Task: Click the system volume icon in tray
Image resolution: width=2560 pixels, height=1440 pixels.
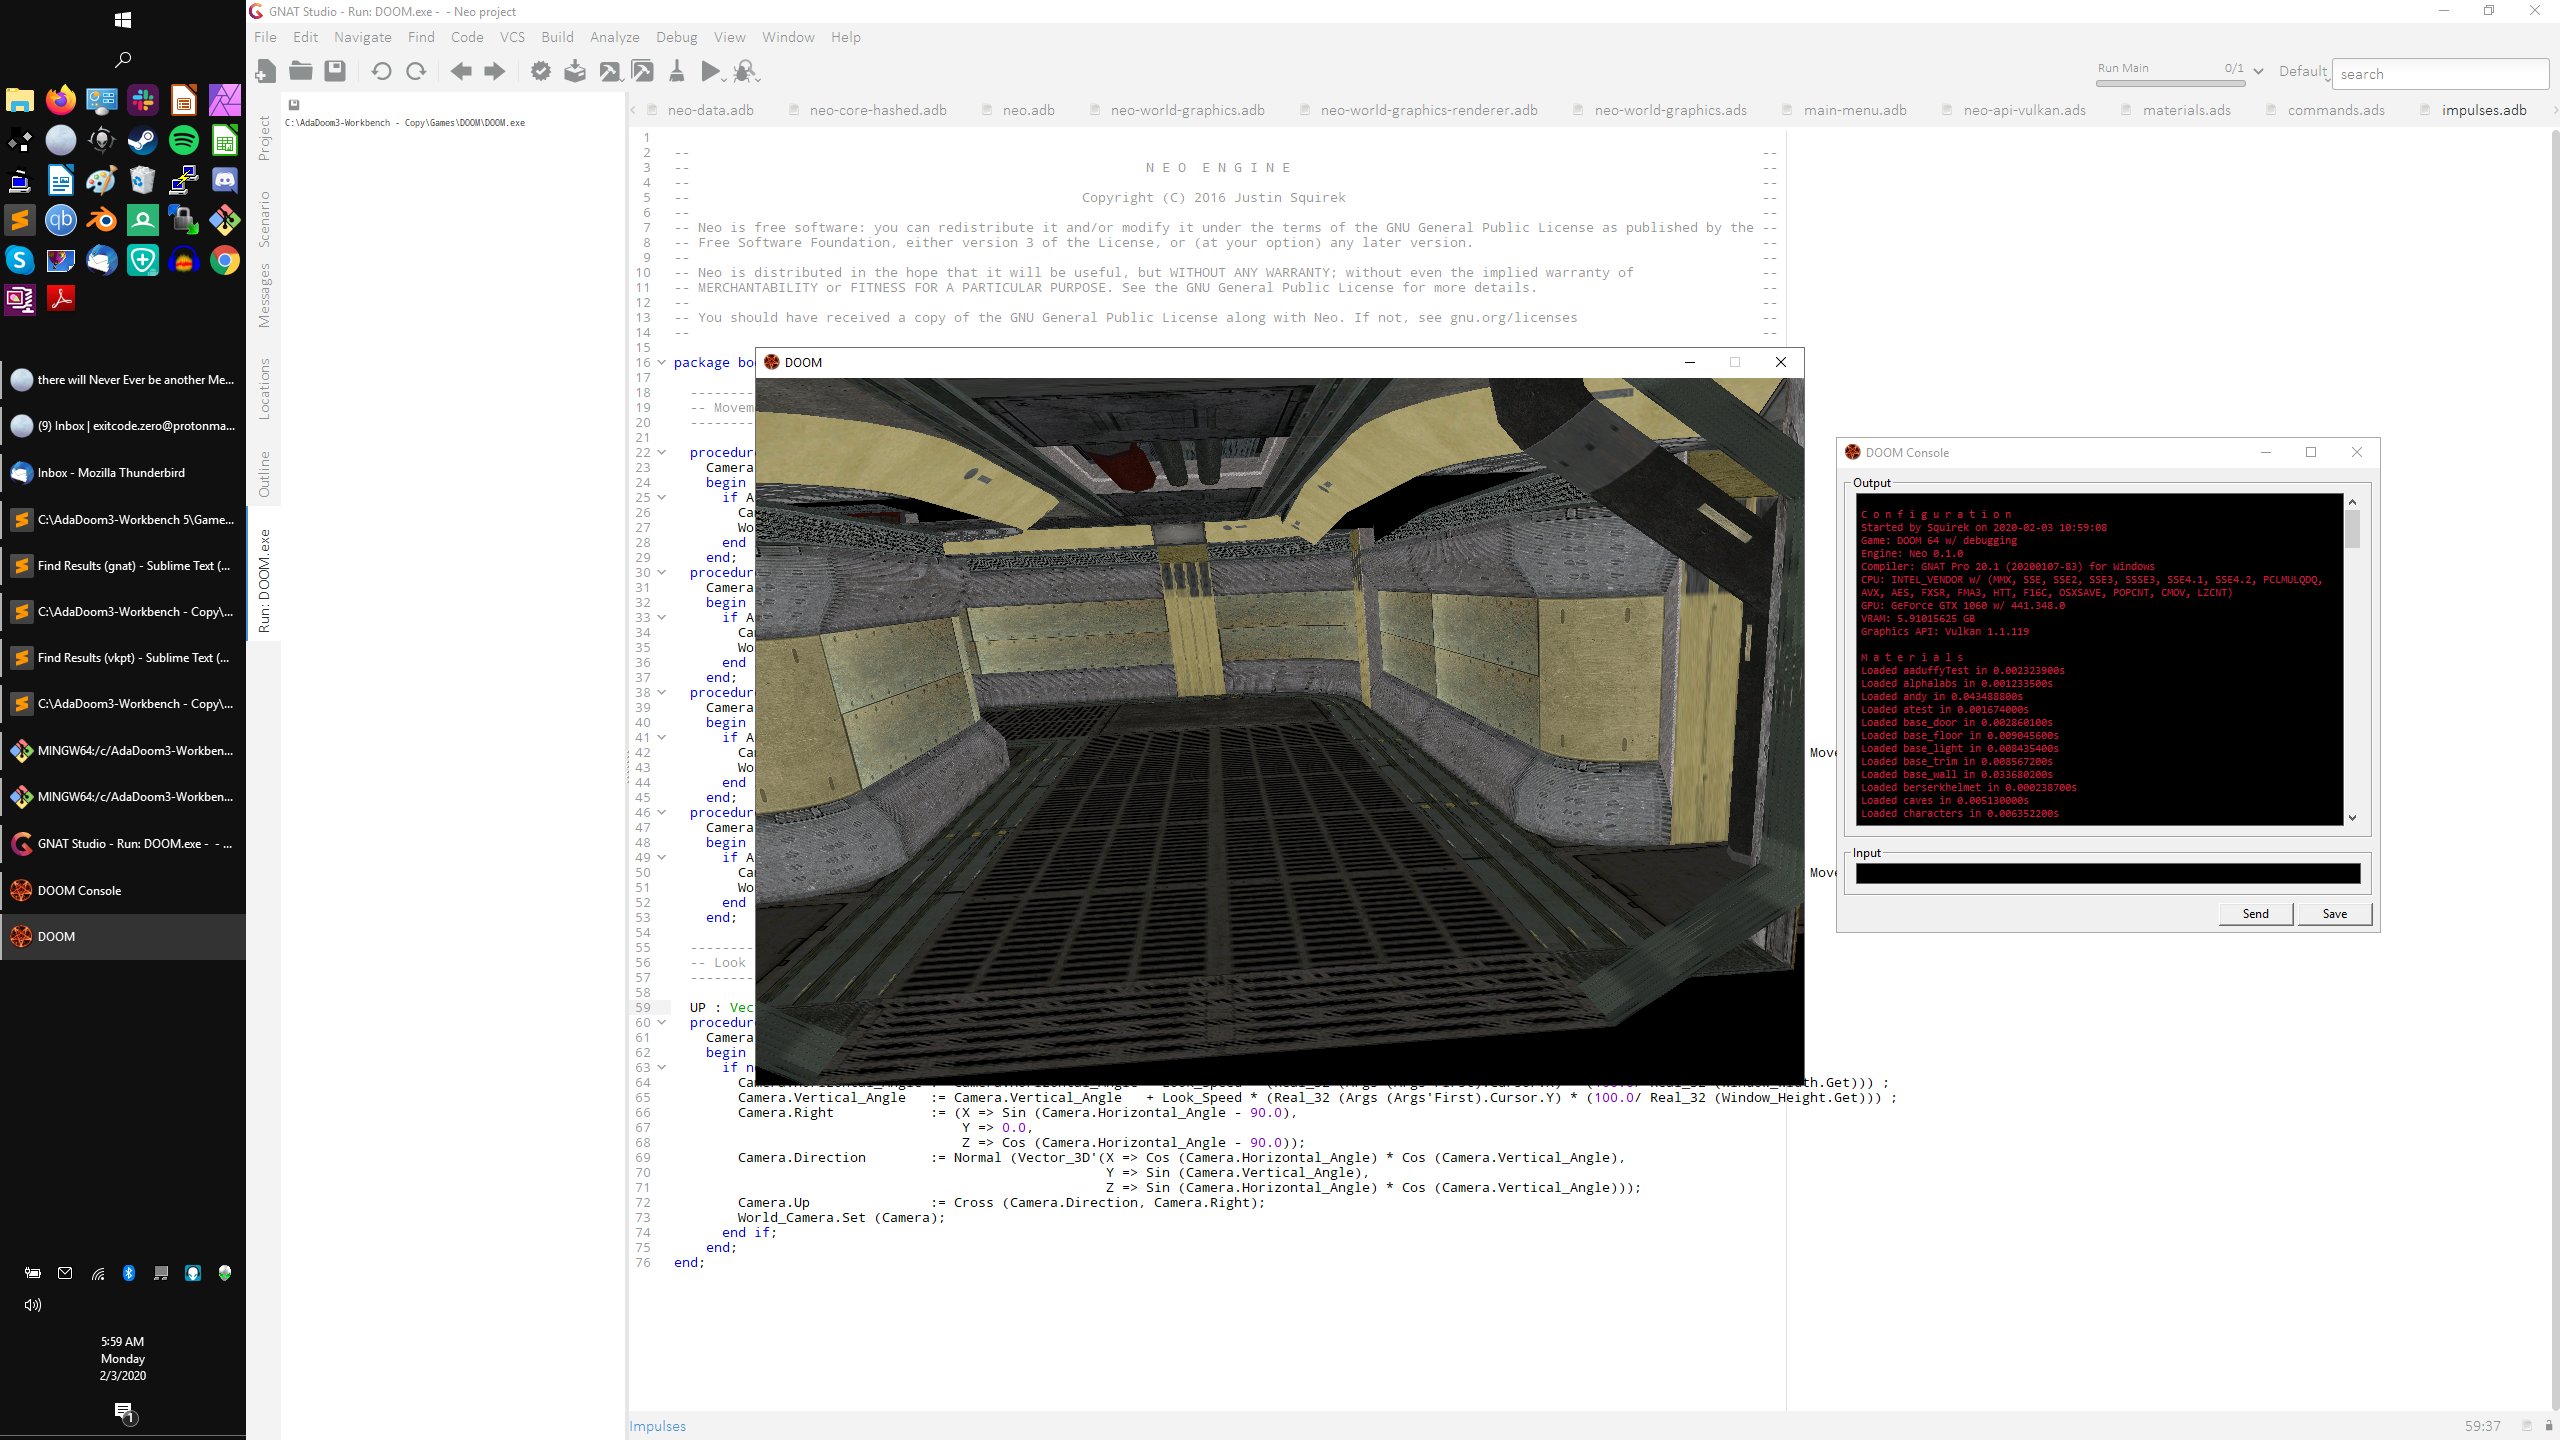Action: click(33, 1305)
